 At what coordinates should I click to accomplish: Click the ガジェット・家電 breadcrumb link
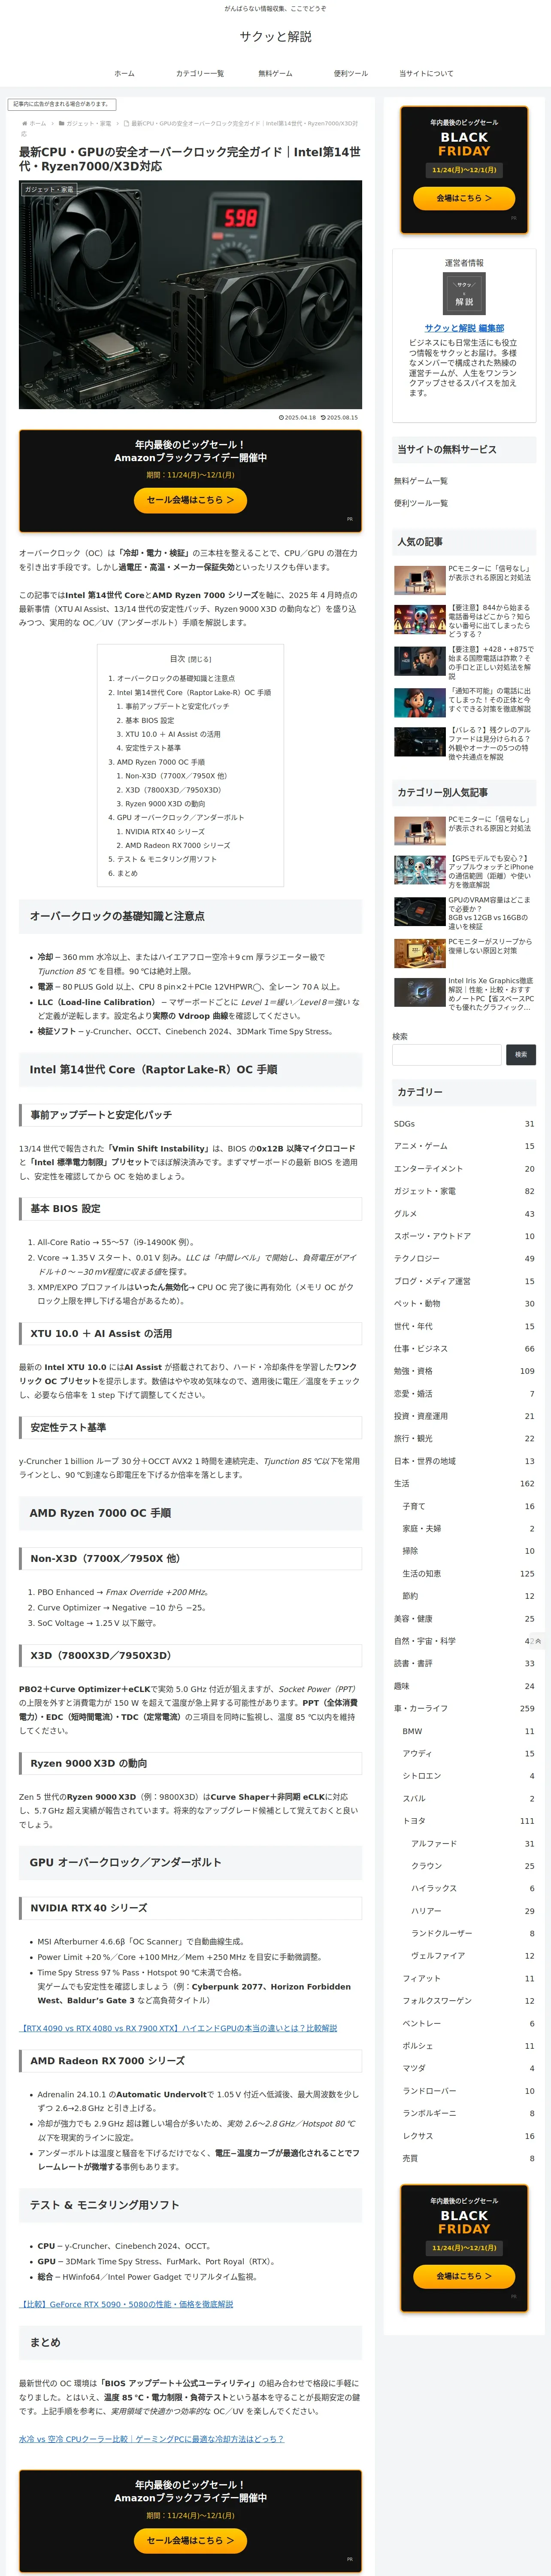point(88,123)
